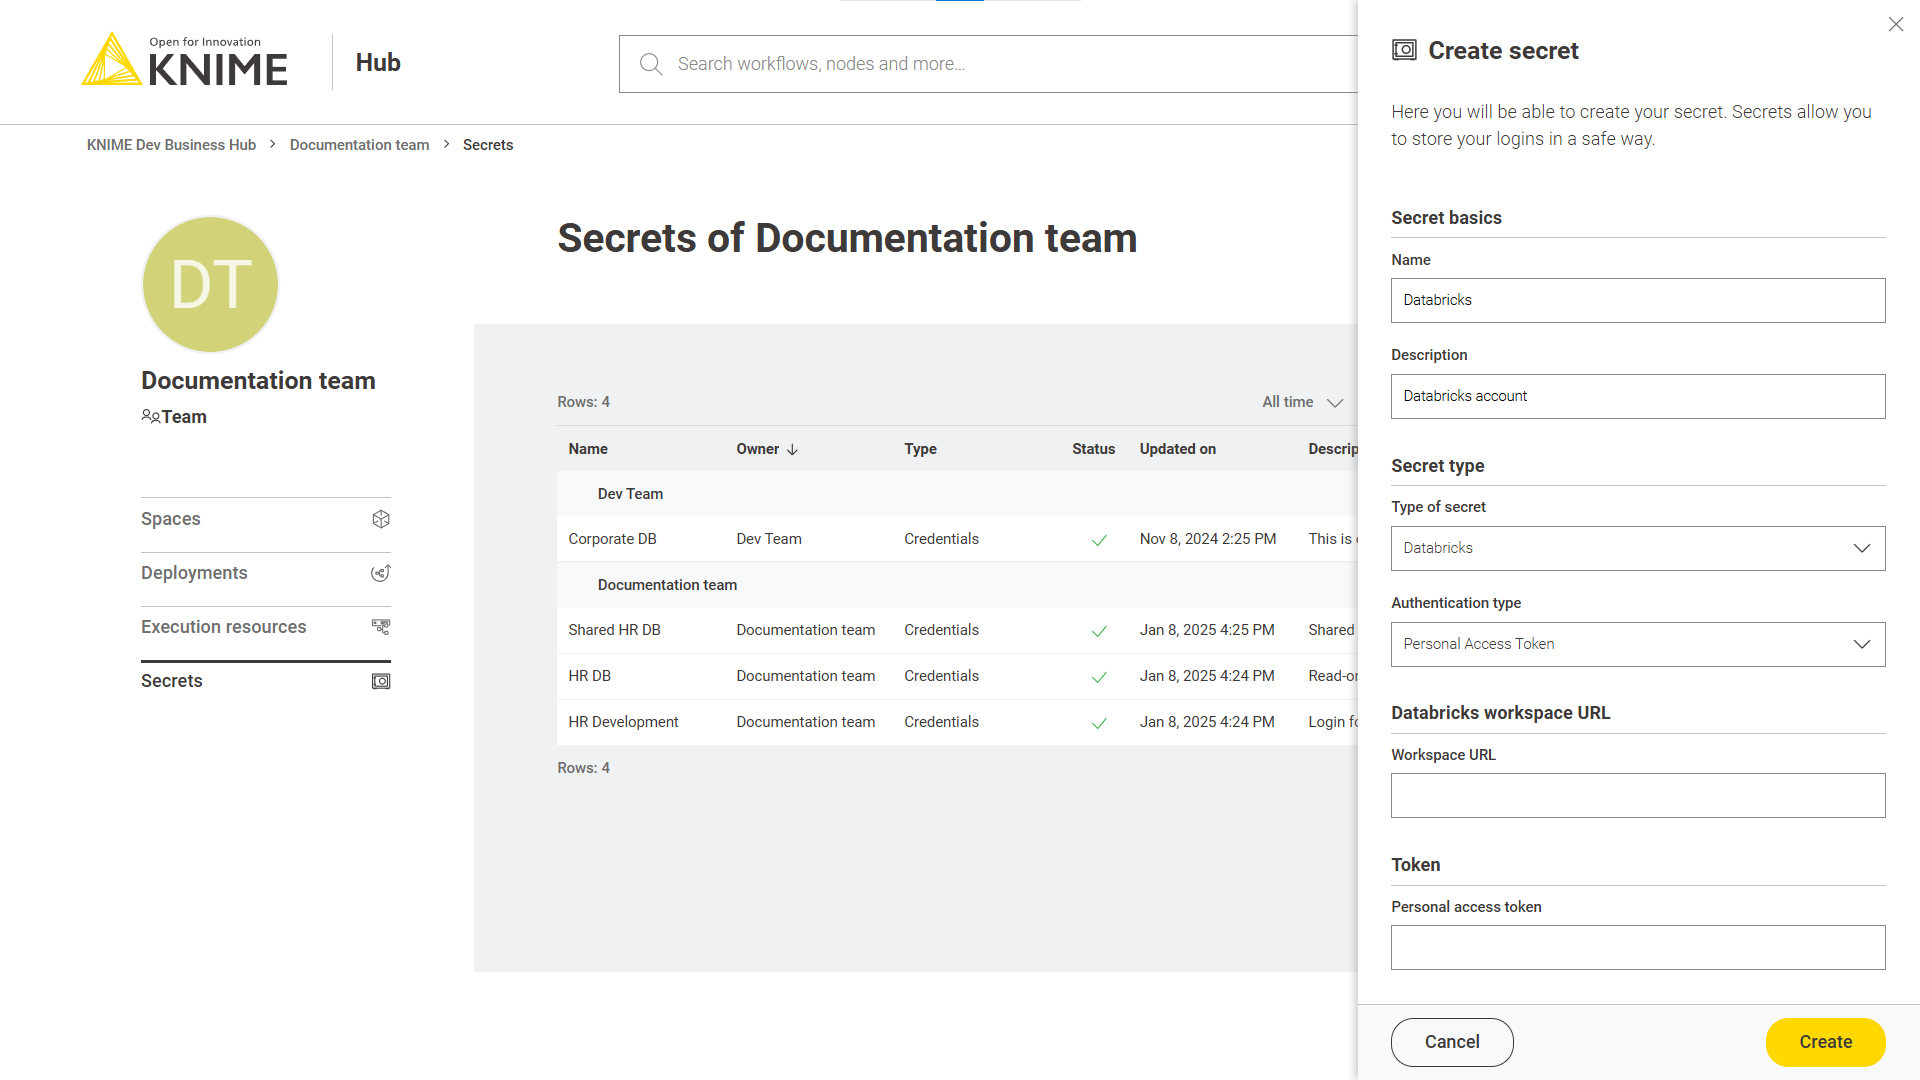
Task: Switch to Execution resources tab
Action: coord(224,627)
